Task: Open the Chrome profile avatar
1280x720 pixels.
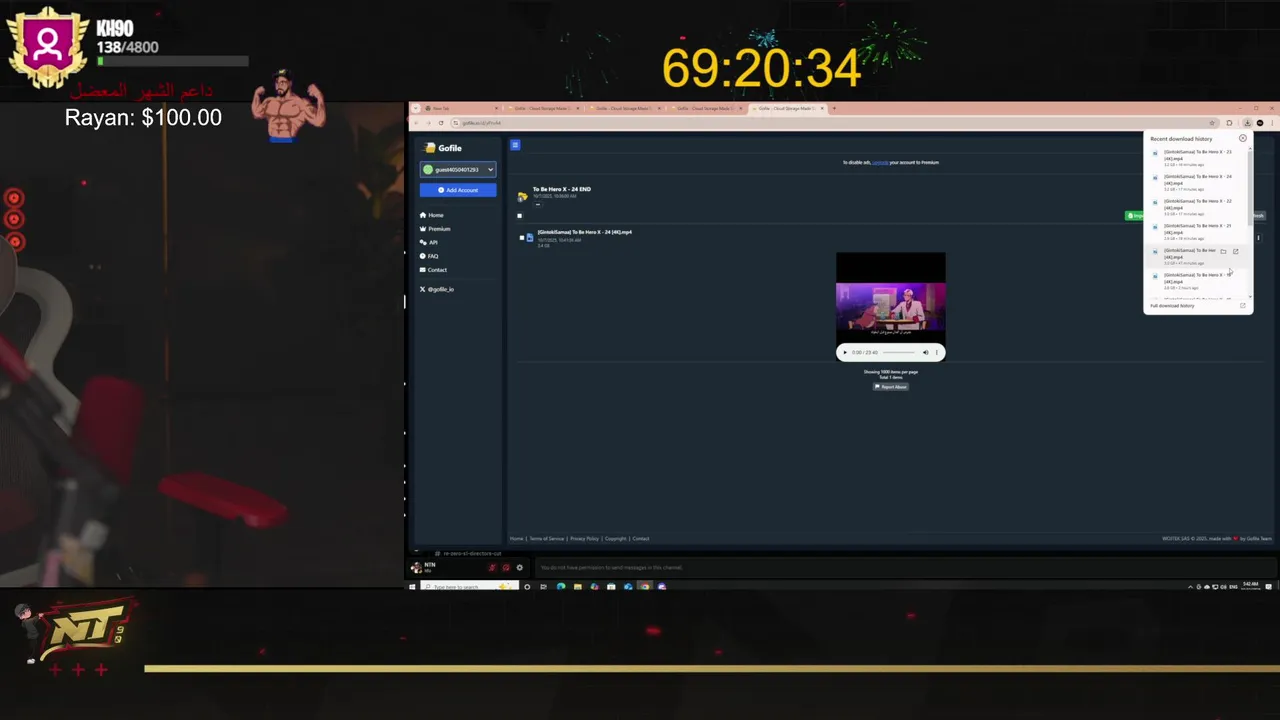Action: [x=1260, y=123]
